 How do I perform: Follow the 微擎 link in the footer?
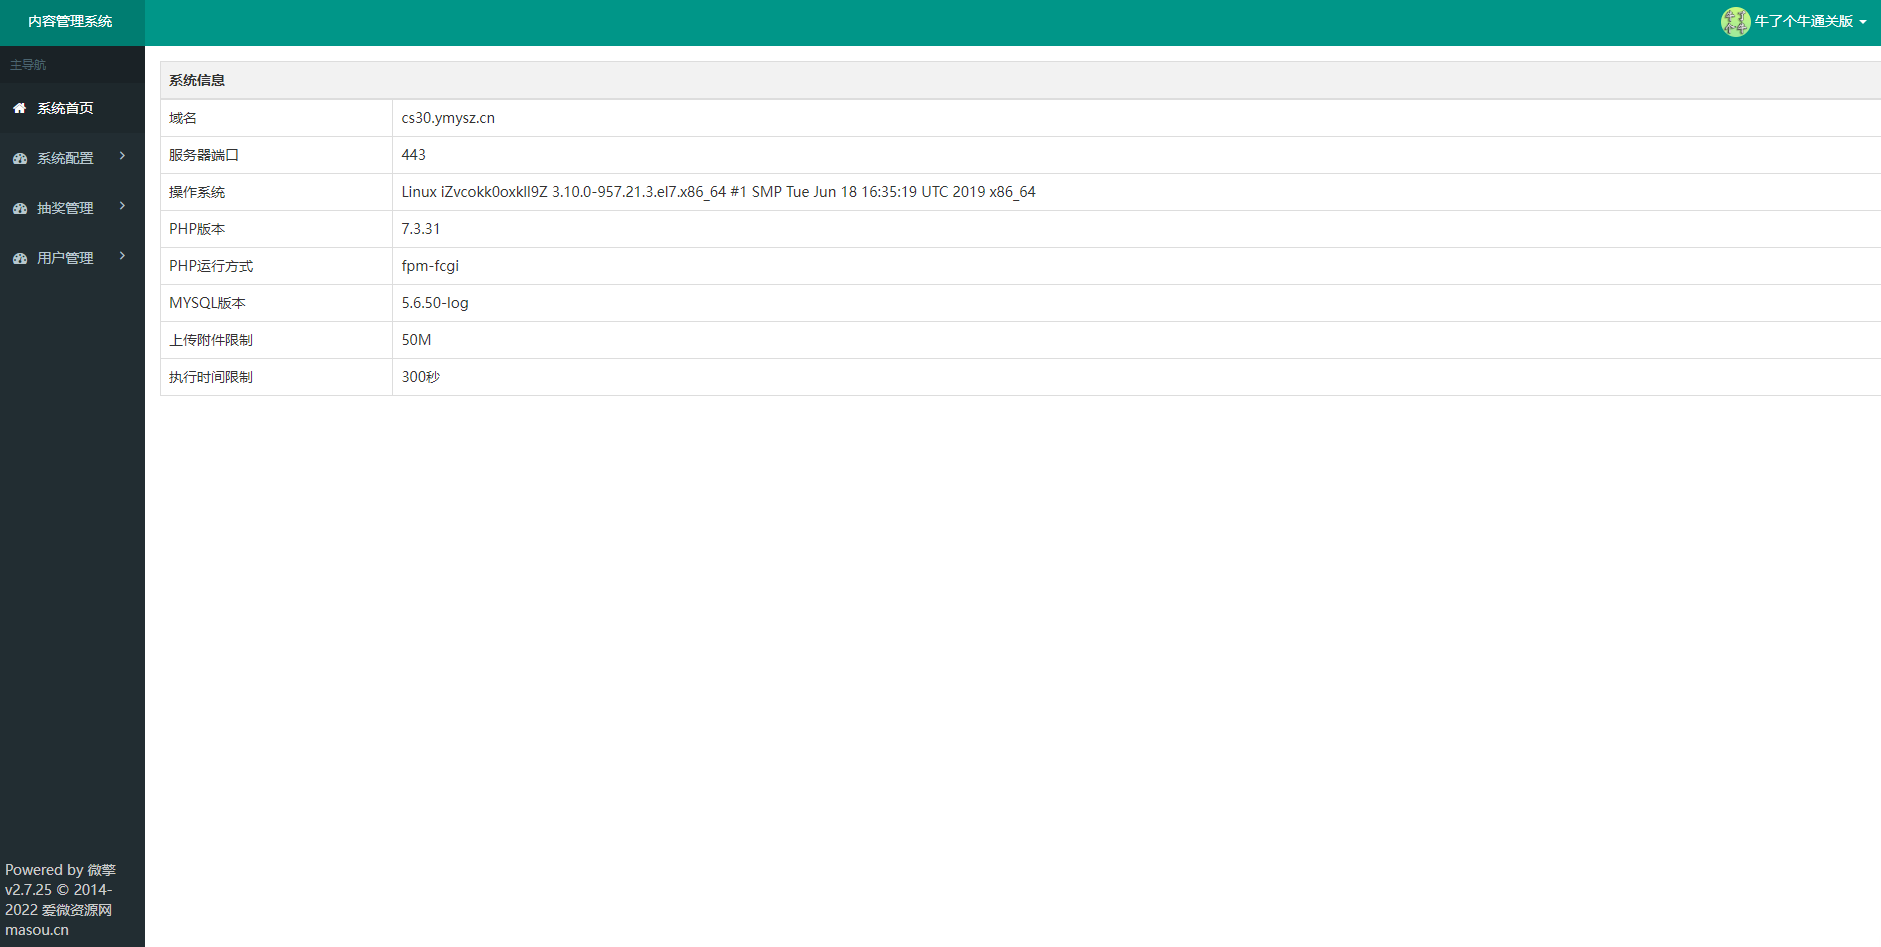101,870
